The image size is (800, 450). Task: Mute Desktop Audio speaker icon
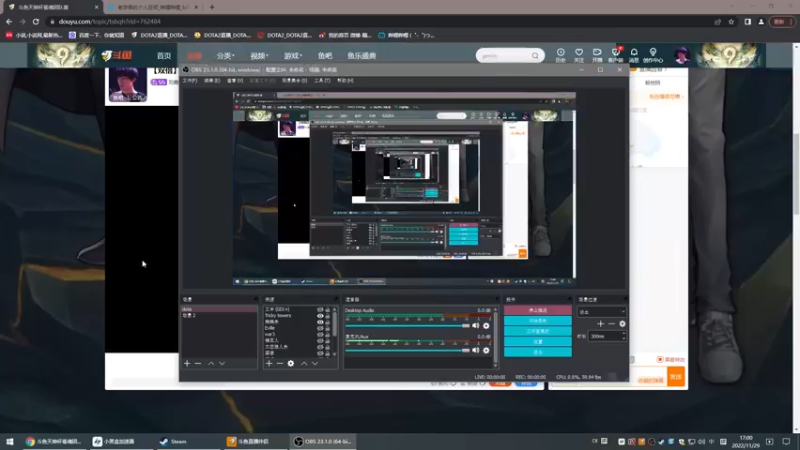tap(476, 326)
